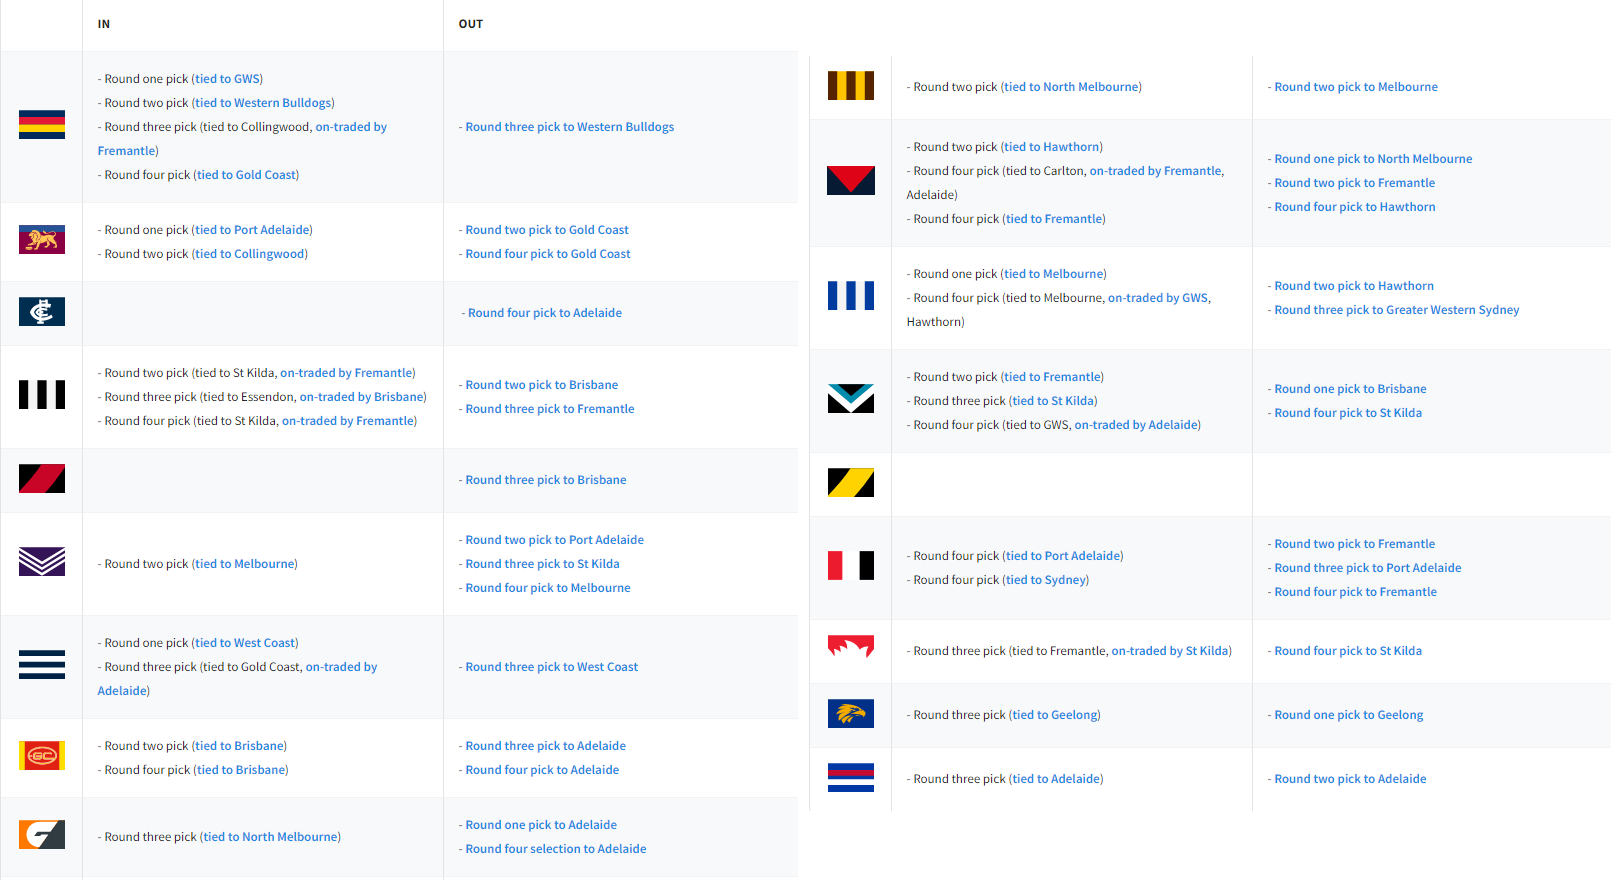Click the West Coast Eagles logo
This screenshot has width=1616, height=880.
tap(851, 714)
